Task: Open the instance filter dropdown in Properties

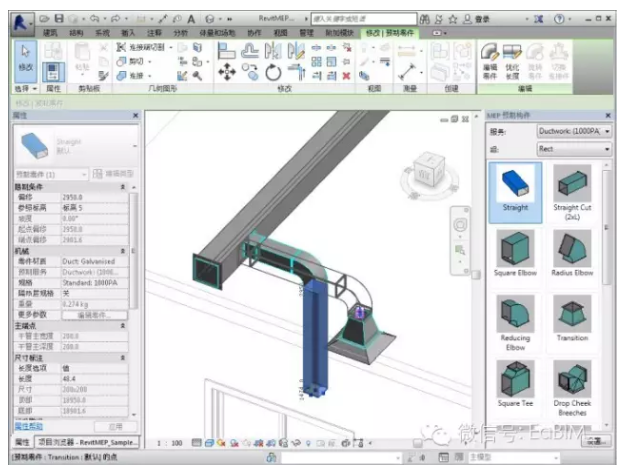Action: pyautogui.click(x=51, y=174)
